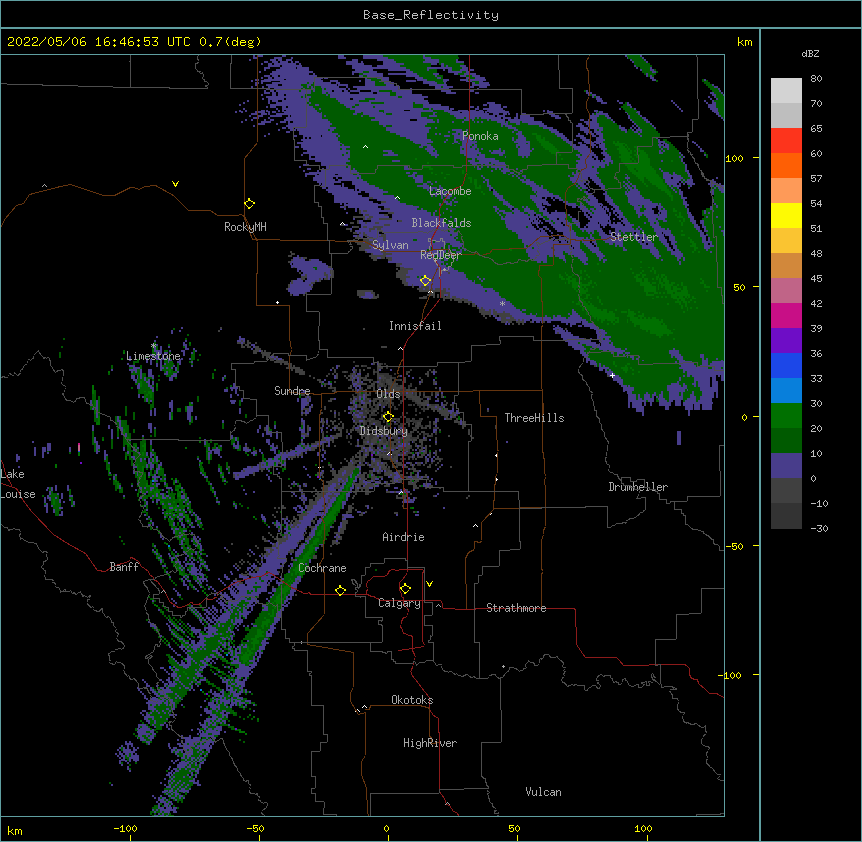Pick the yellow 51-54 dBZ swatch
This screenshot has height=842, width=862.
coord(786,215)
